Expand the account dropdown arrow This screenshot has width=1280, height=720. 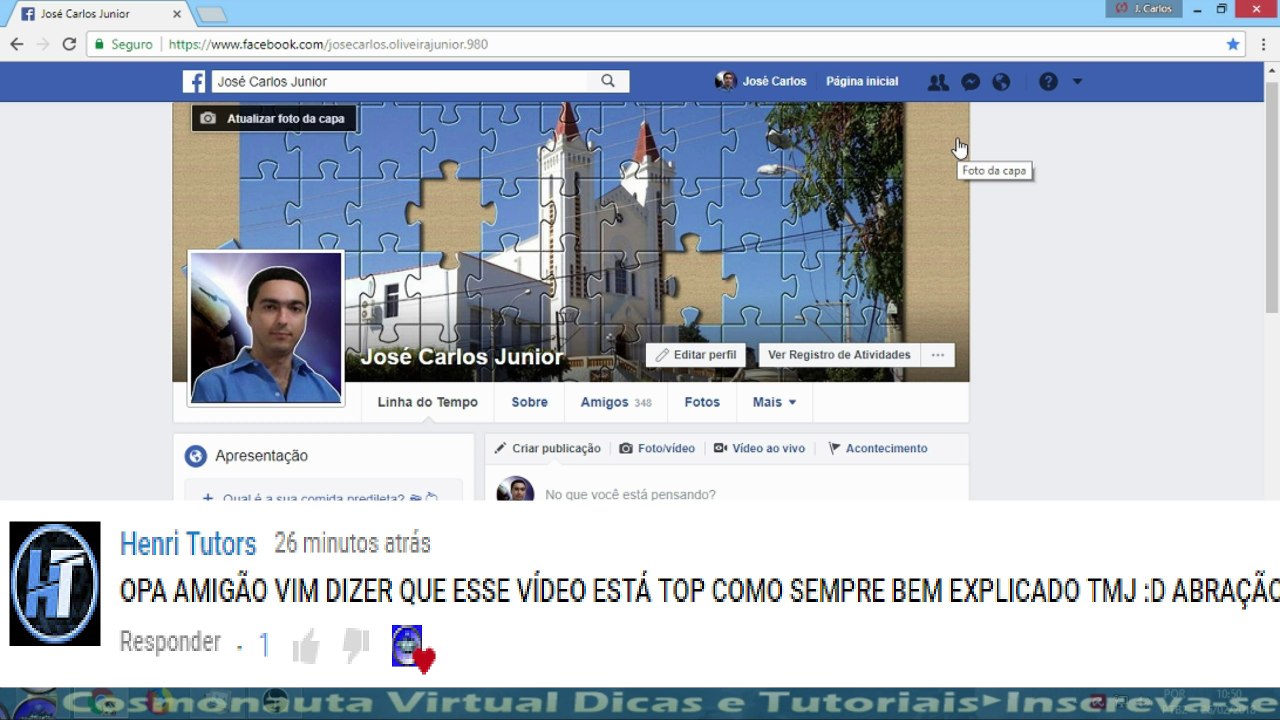tap(1077, 82)
